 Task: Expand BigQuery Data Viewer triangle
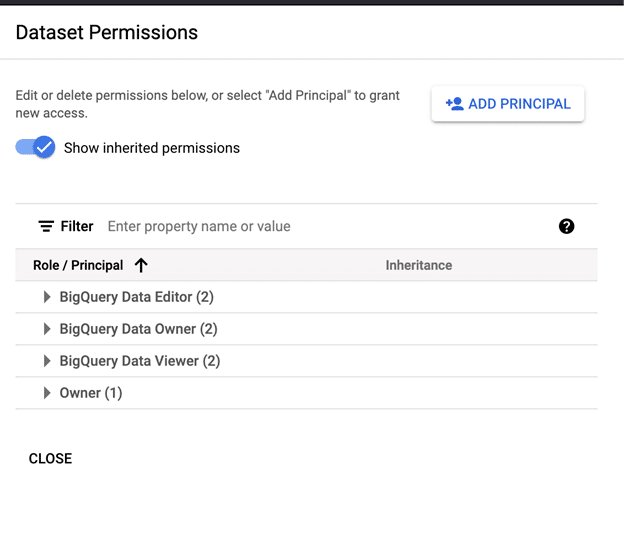coord(47,361)
